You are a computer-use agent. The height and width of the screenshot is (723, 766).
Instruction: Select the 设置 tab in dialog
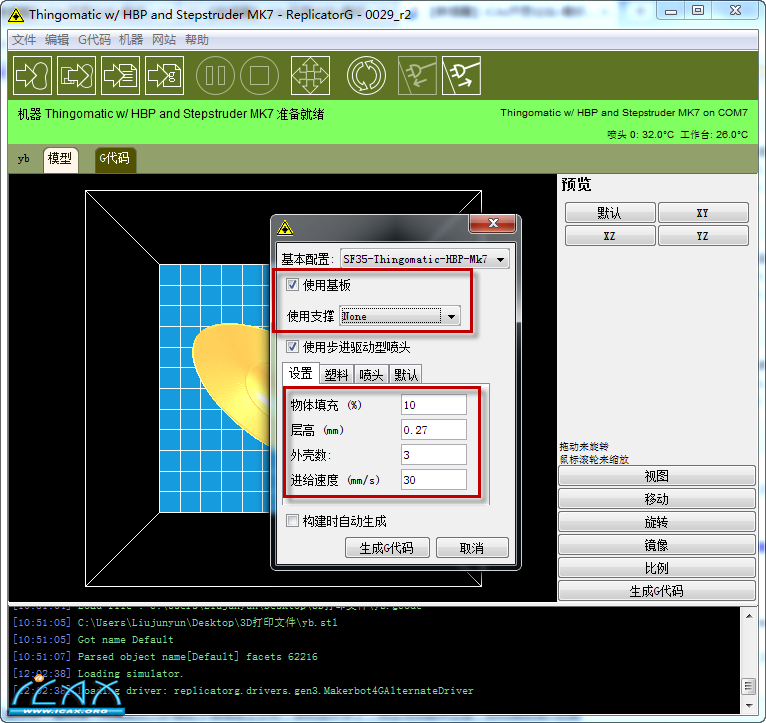pos(300,374)
